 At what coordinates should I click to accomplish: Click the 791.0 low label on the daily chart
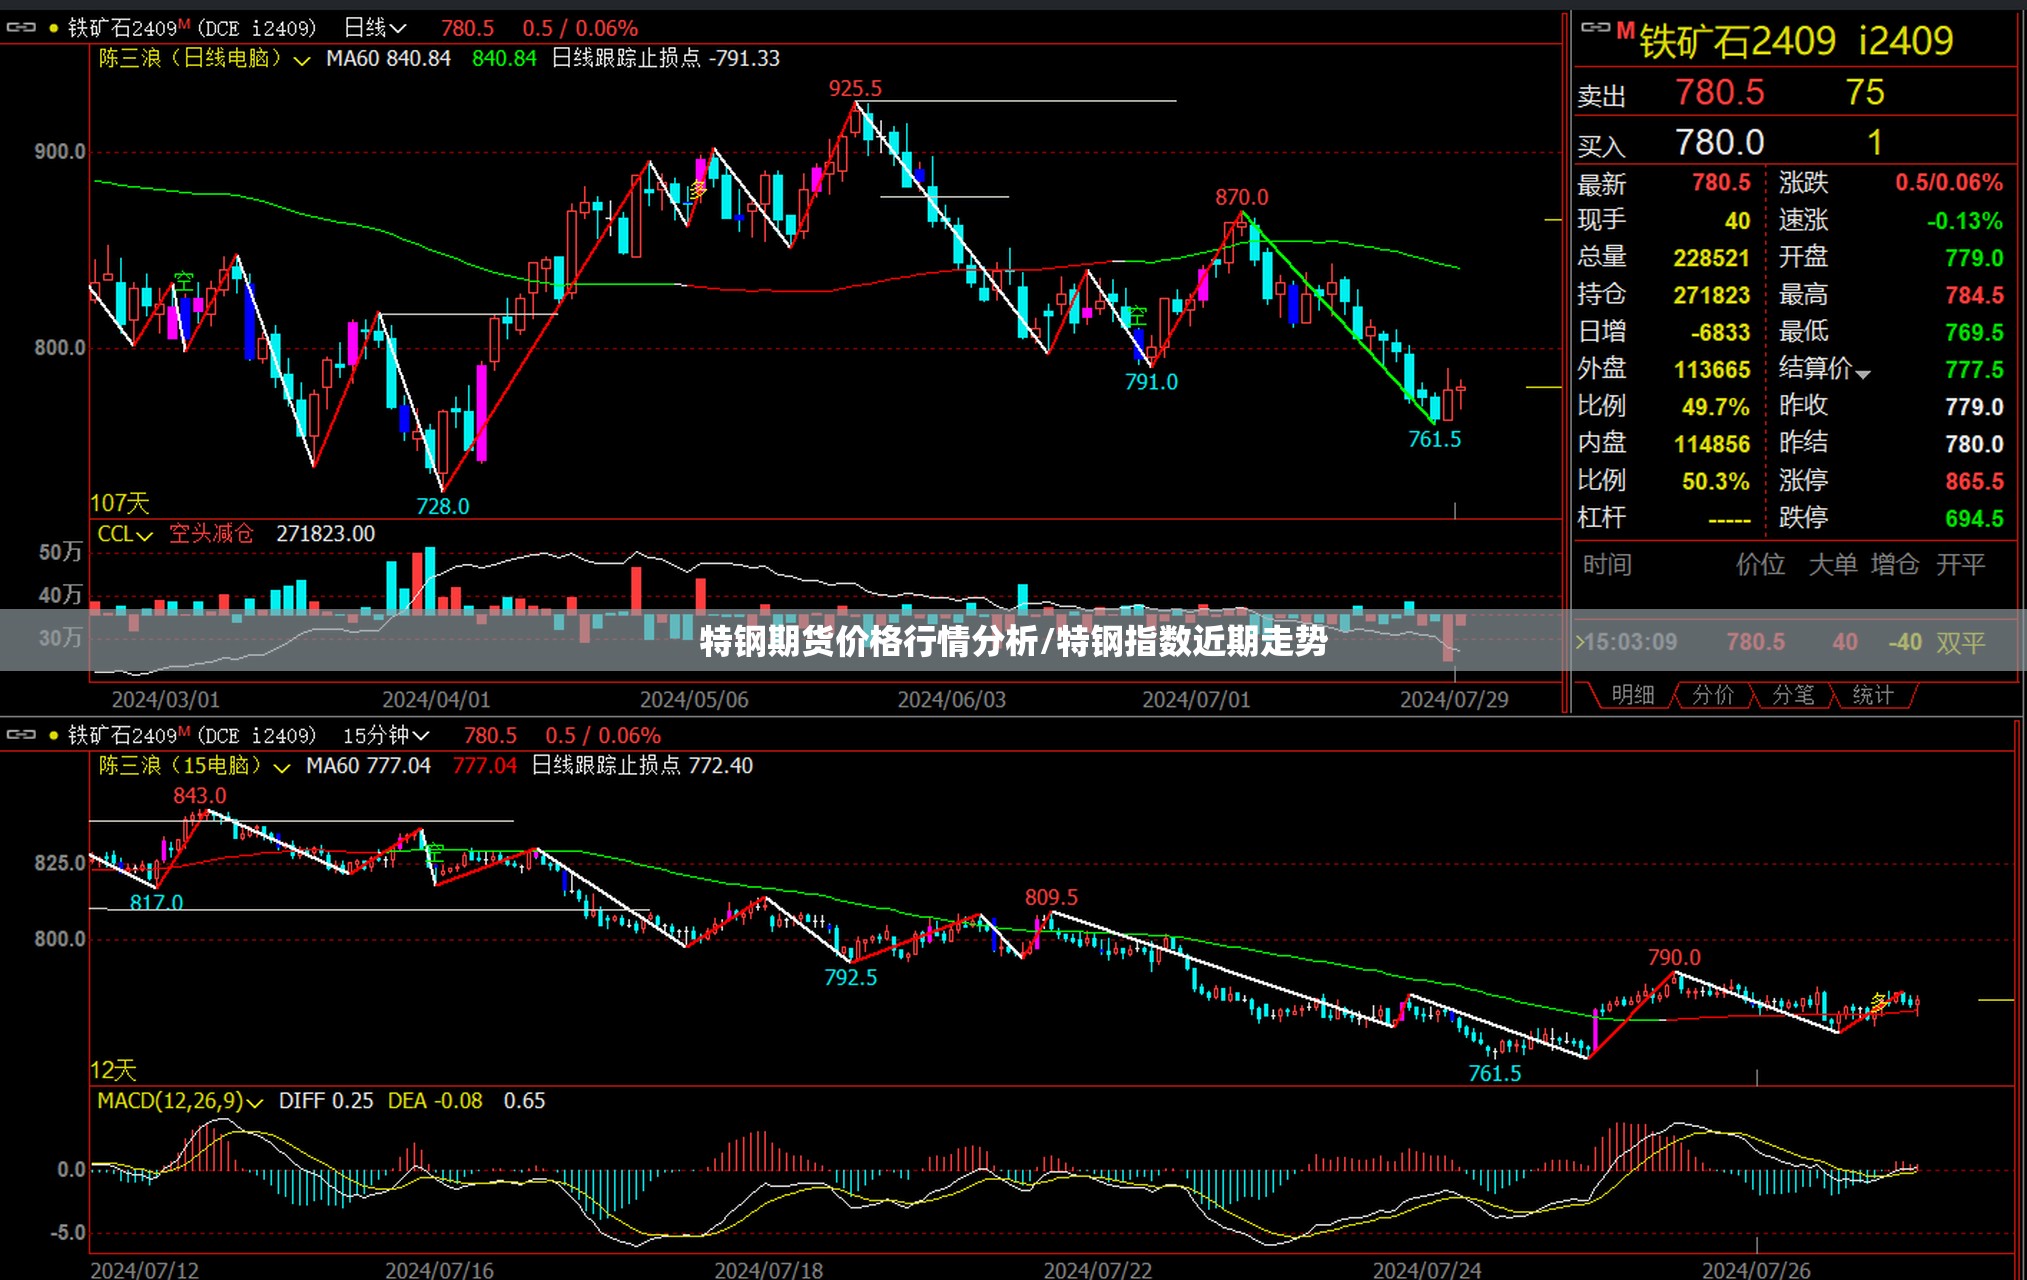pyautogui.click(x=1151, y=382)
